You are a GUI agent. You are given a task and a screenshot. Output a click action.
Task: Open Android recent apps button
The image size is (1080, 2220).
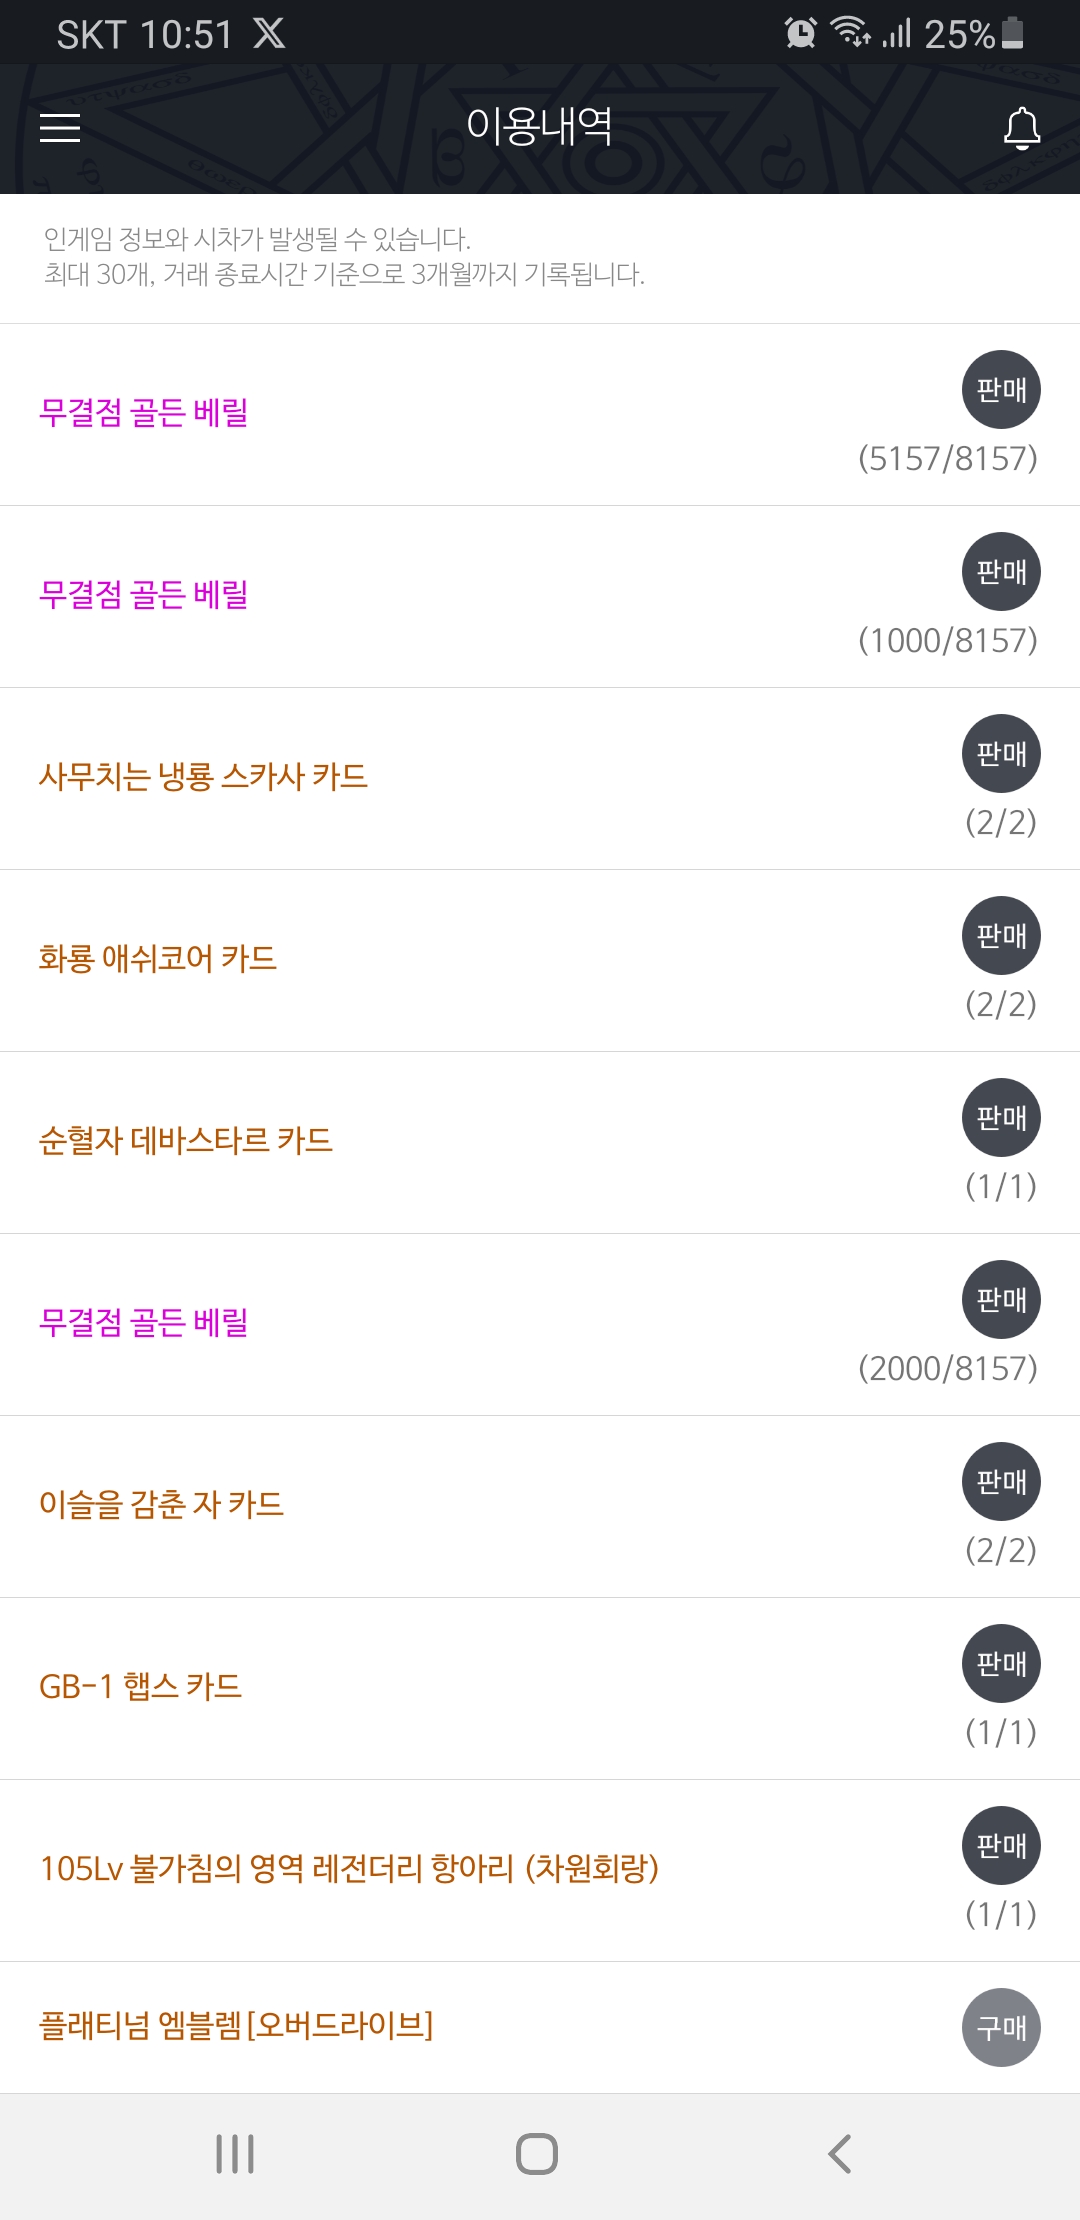(235, 2154)
